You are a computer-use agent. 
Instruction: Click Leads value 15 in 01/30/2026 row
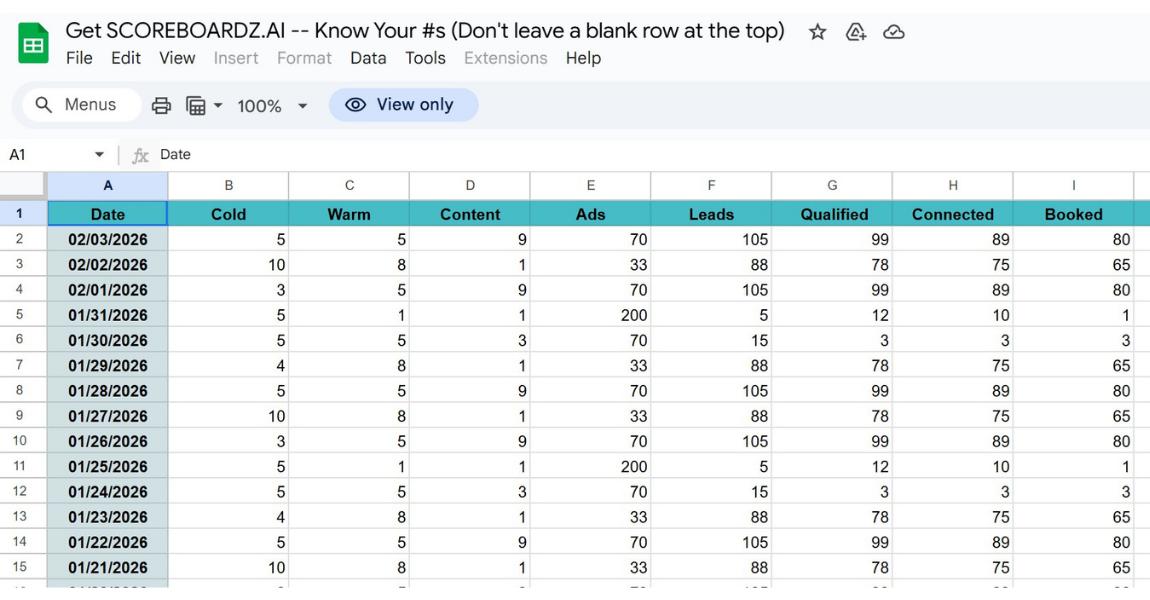711,340
